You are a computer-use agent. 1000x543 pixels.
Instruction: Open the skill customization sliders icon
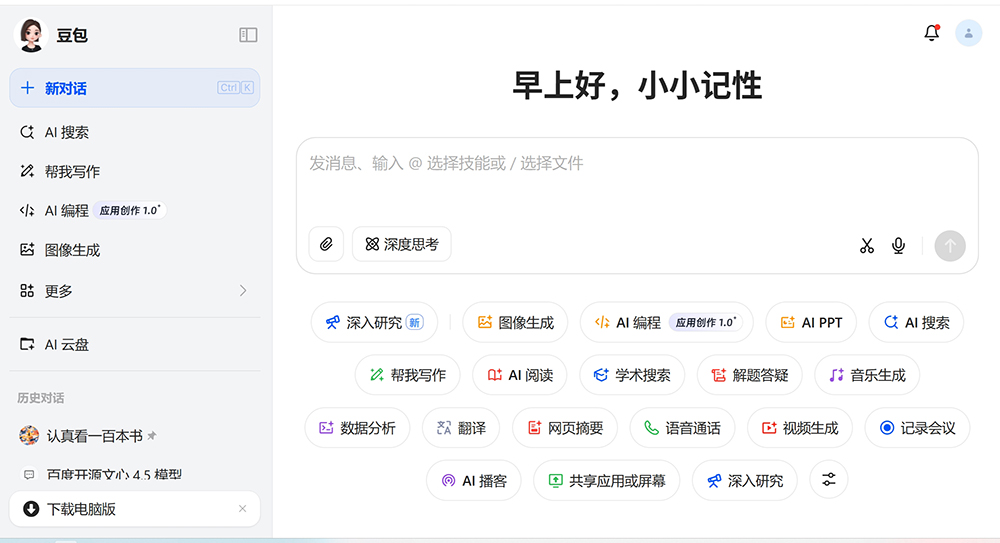(x=828, y=480)
